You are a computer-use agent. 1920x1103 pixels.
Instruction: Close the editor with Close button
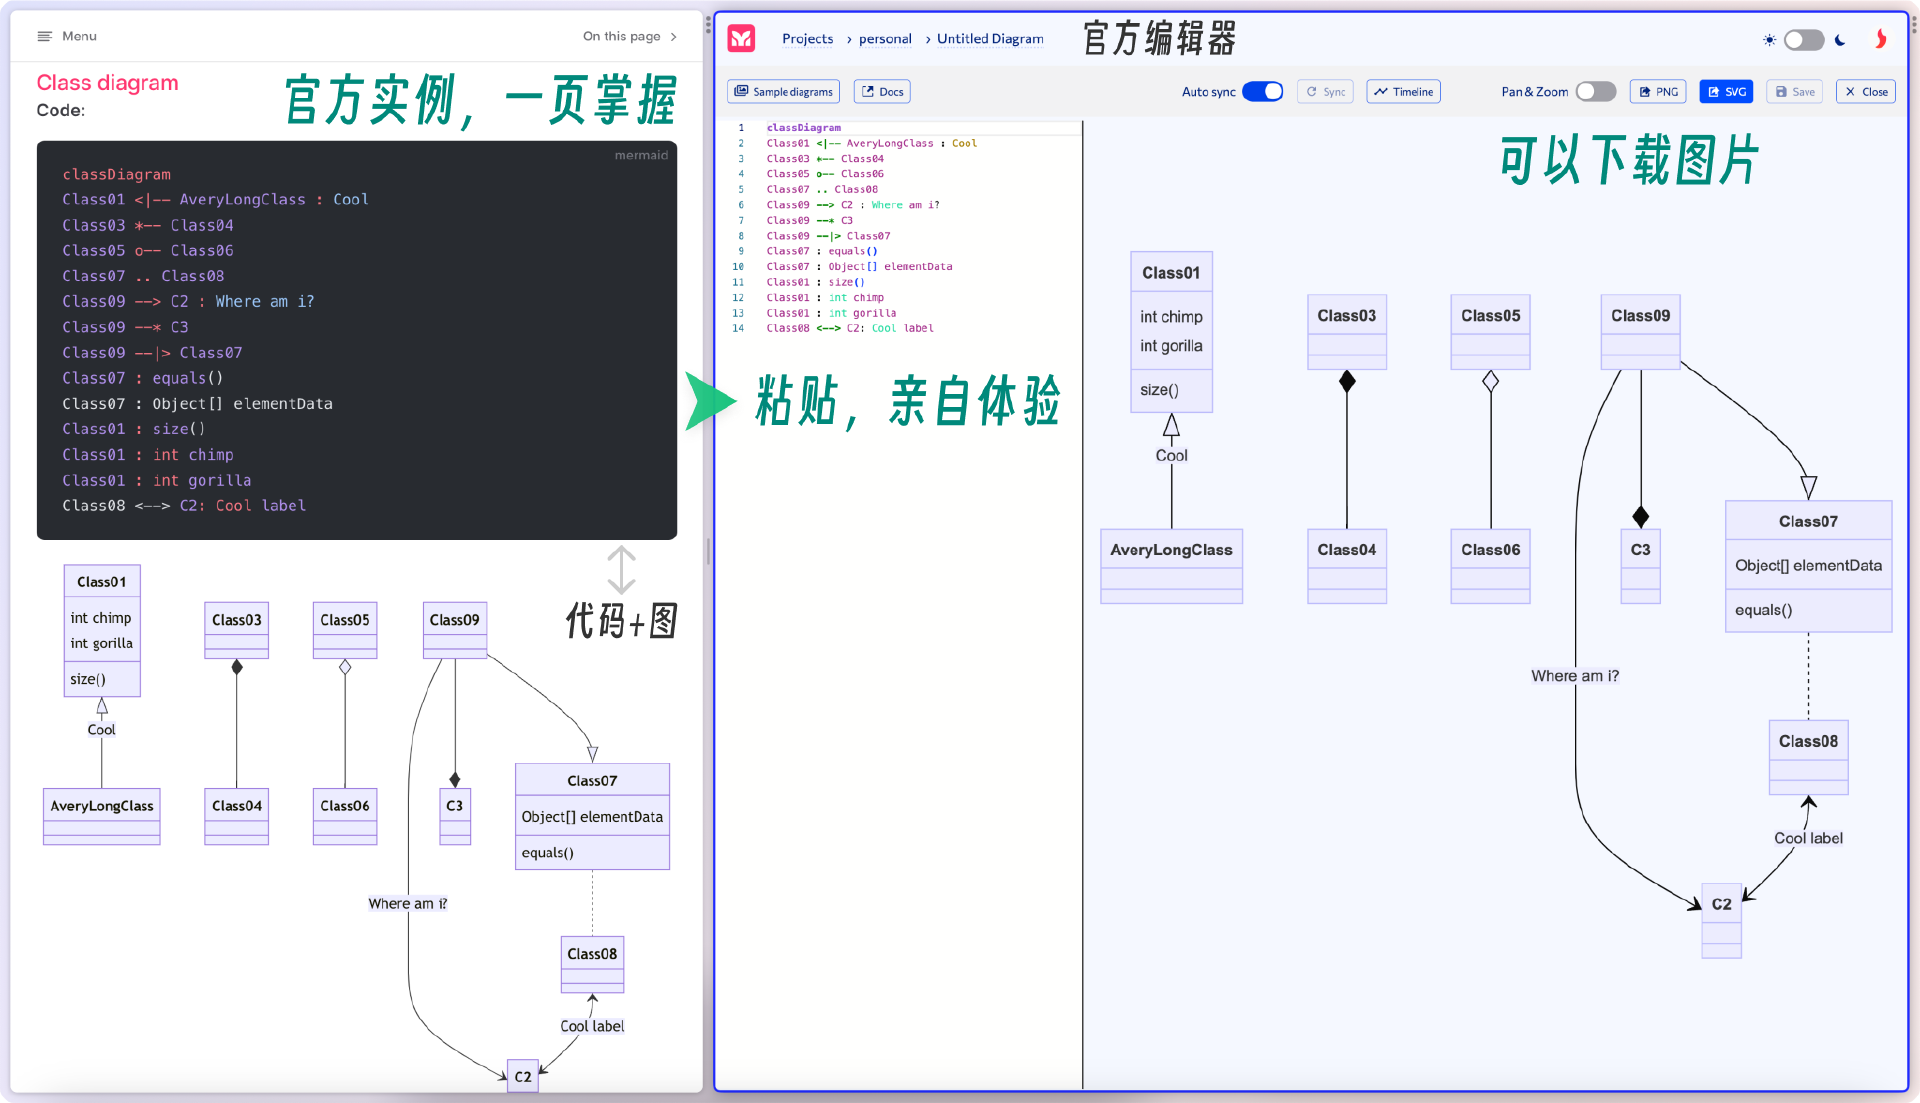click(1866, 92)
